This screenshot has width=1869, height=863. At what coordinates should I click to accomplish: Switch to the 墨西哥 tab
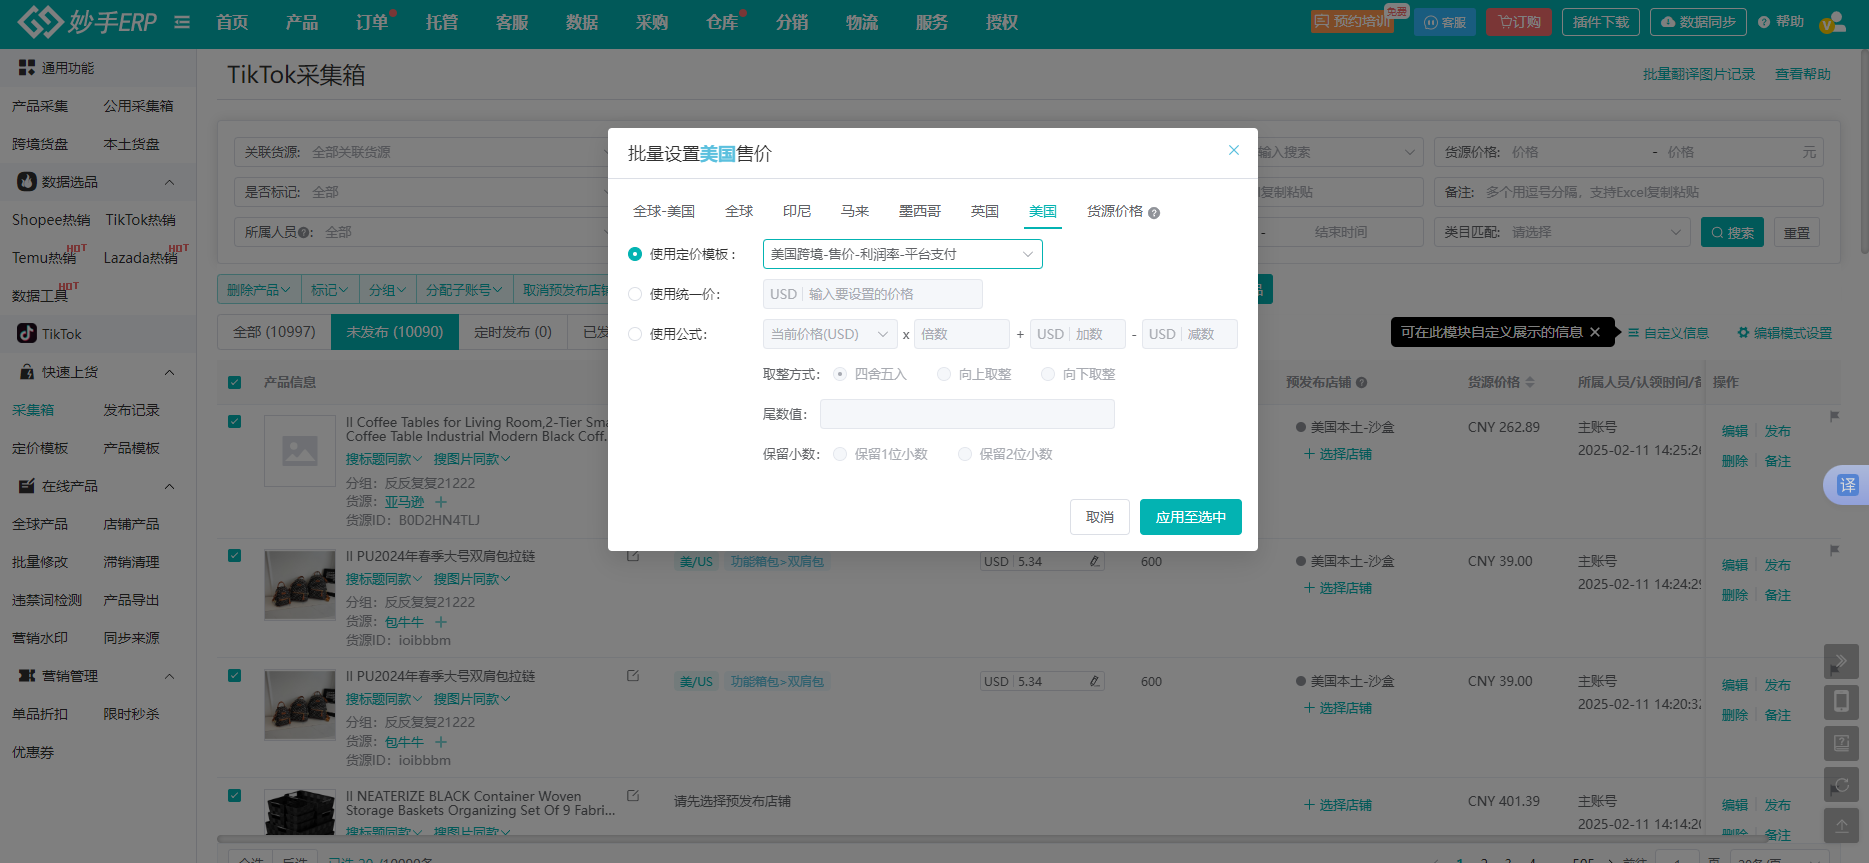pyautogui.click(x=920, y=211)
